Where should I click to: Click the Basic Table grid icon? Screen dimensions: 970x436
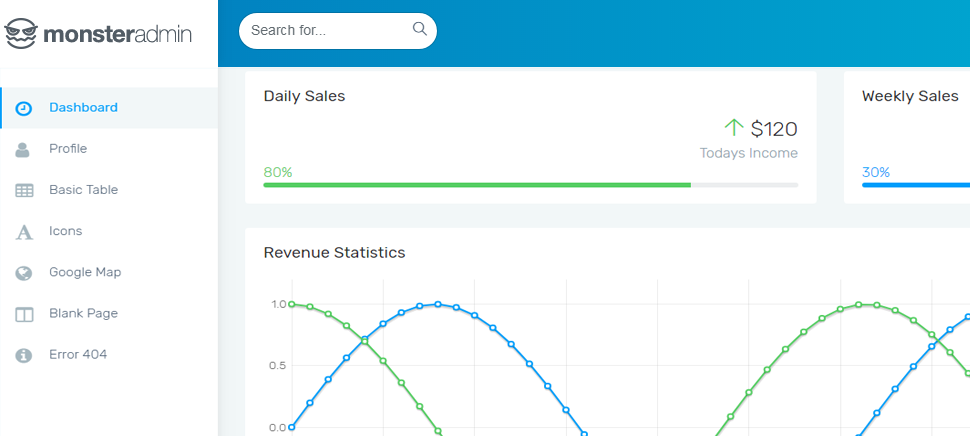[24, 190]
